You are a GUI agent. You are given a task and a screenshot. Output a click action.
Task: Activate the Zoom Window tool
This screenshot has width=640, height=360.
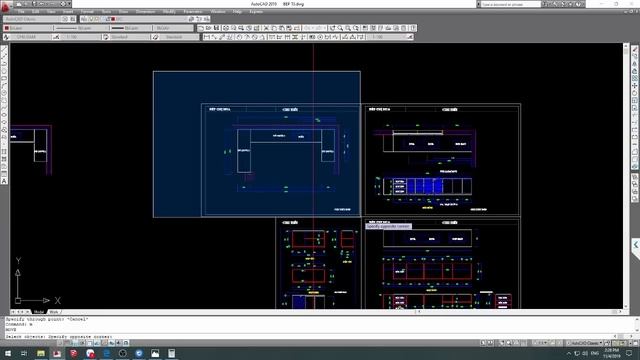pos(348,28)
